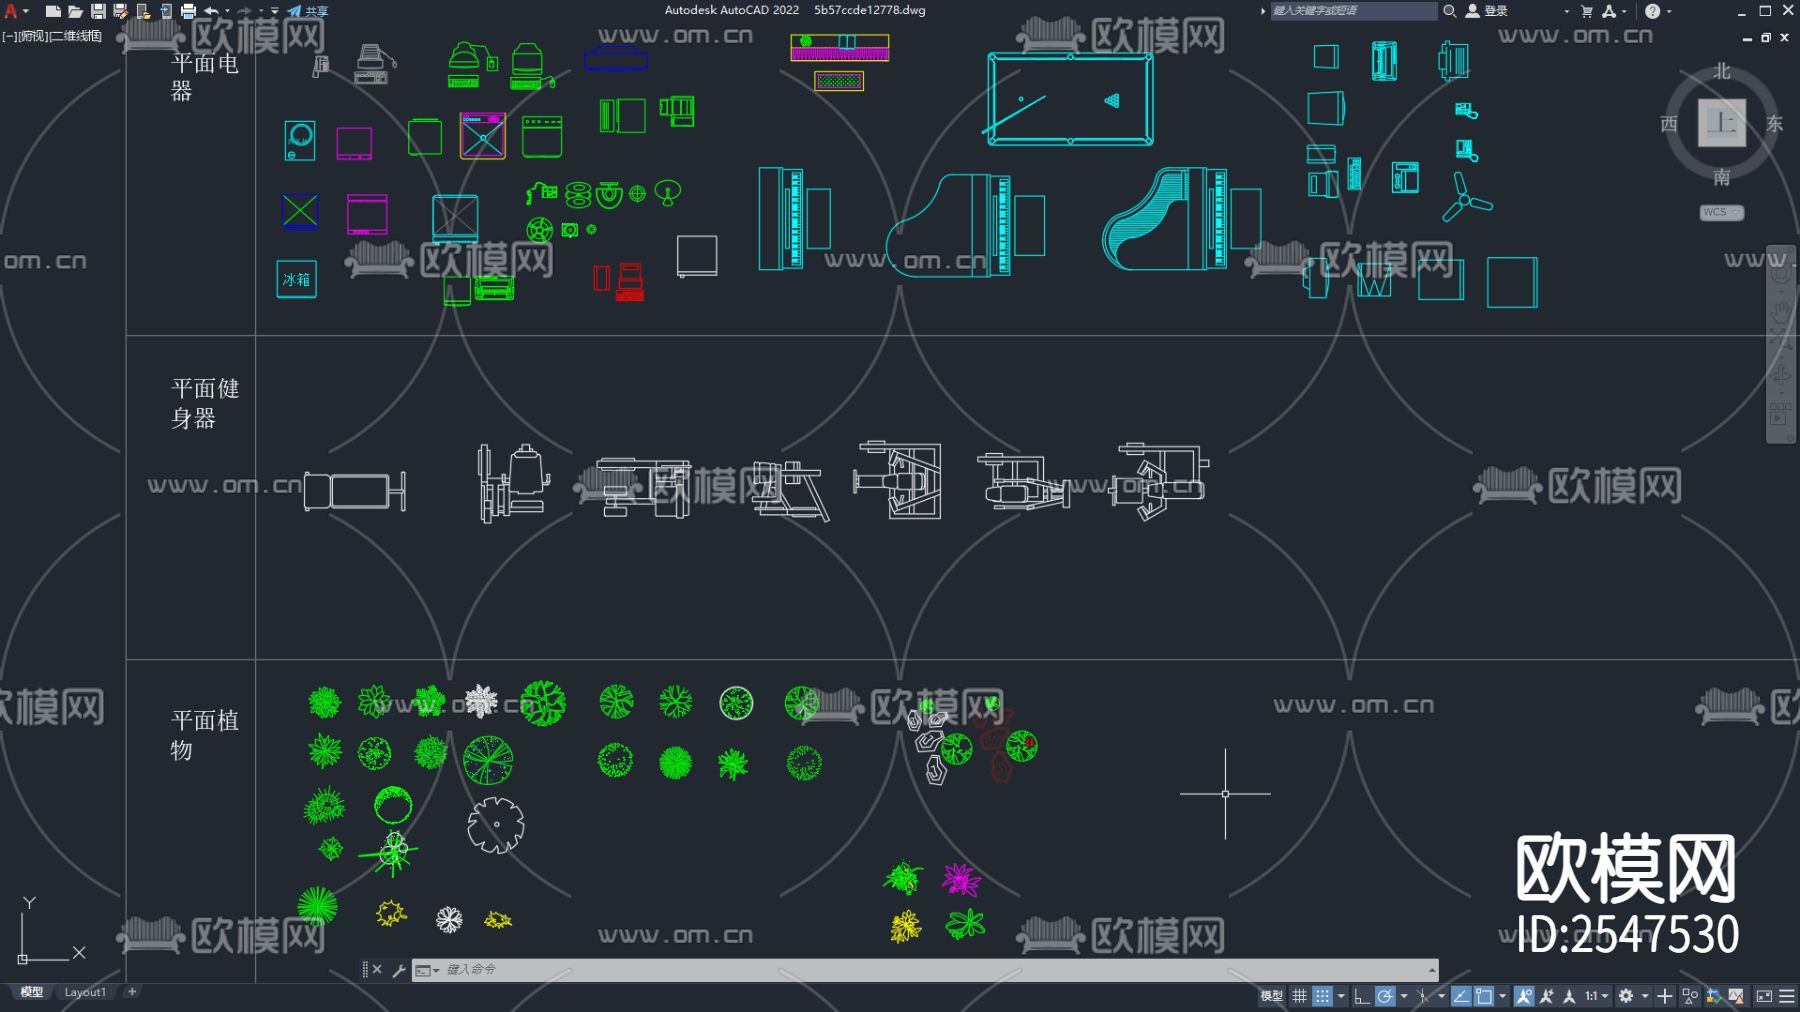Screen dimensions: 1800x1012
Task: Close the command line with X icon
Action: click(377, 970)
